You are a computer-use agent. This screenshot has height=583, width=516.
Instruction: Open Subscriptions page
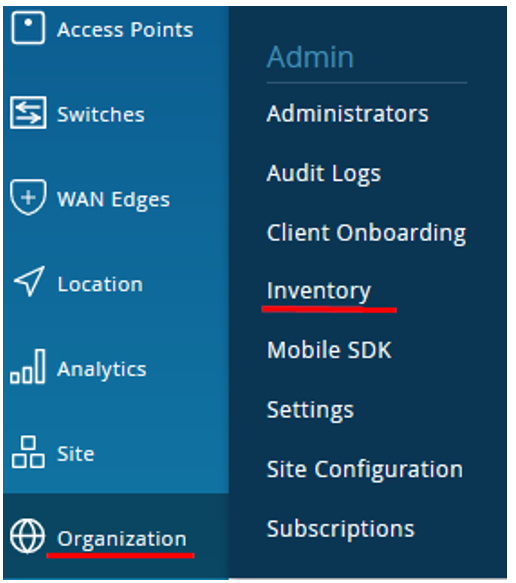click(341, 529)
